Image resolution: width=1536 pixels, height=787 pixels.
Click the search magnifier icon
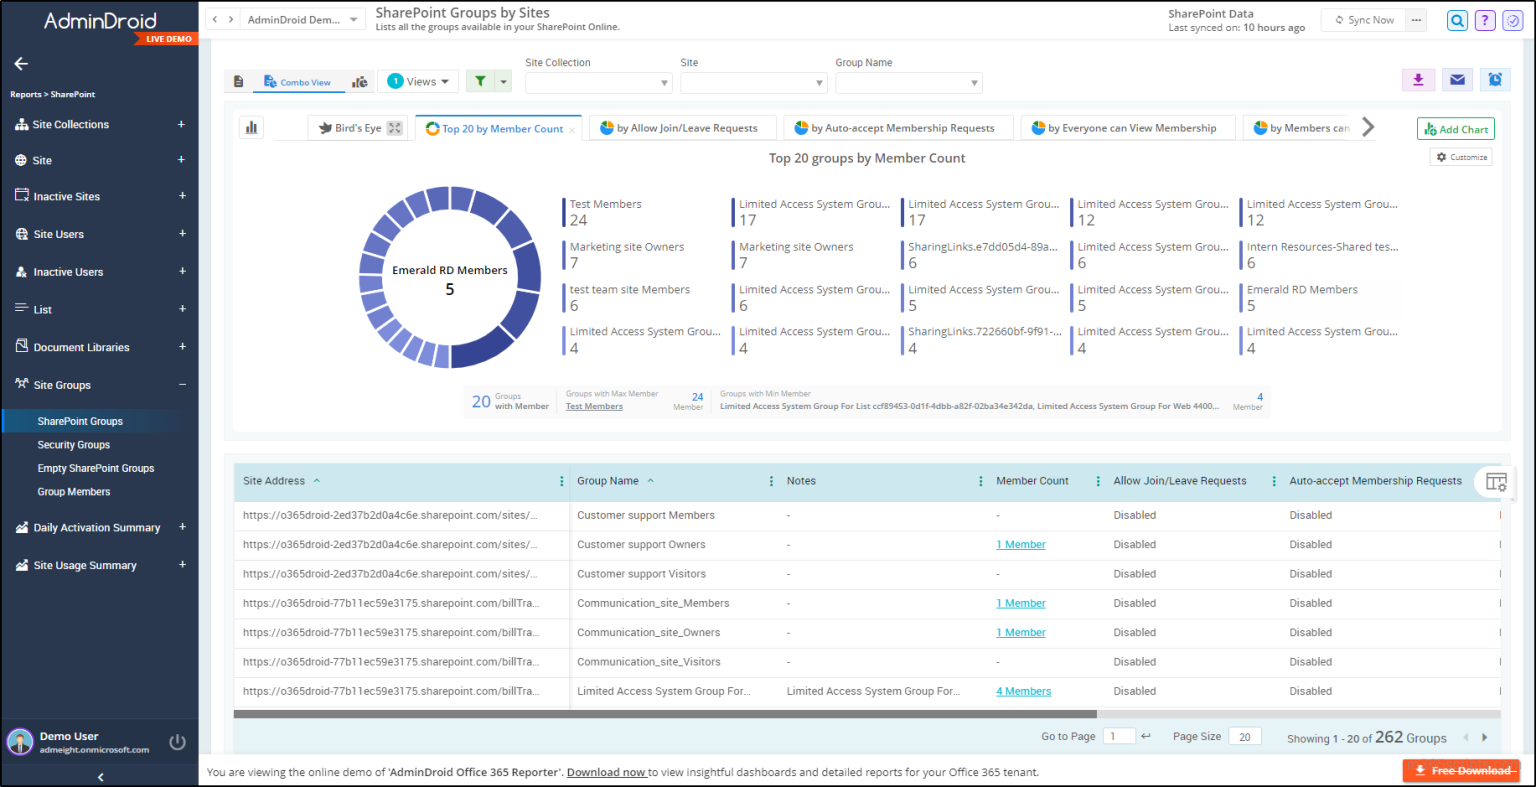pyautogui.click(x=1457, y=20)
